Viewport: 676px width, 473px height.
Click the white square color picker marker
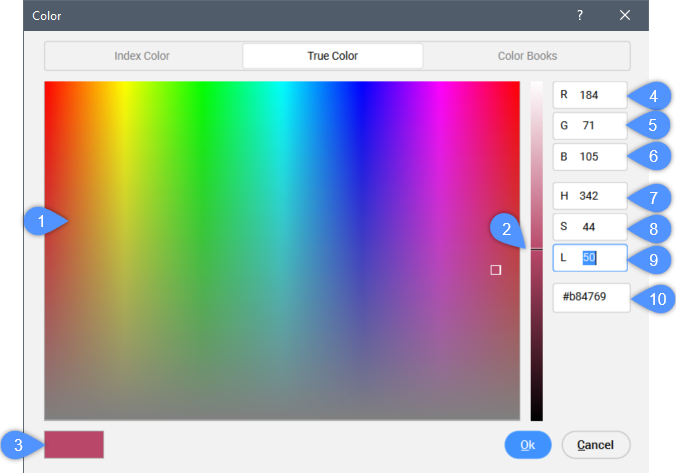tap(495, 270)
